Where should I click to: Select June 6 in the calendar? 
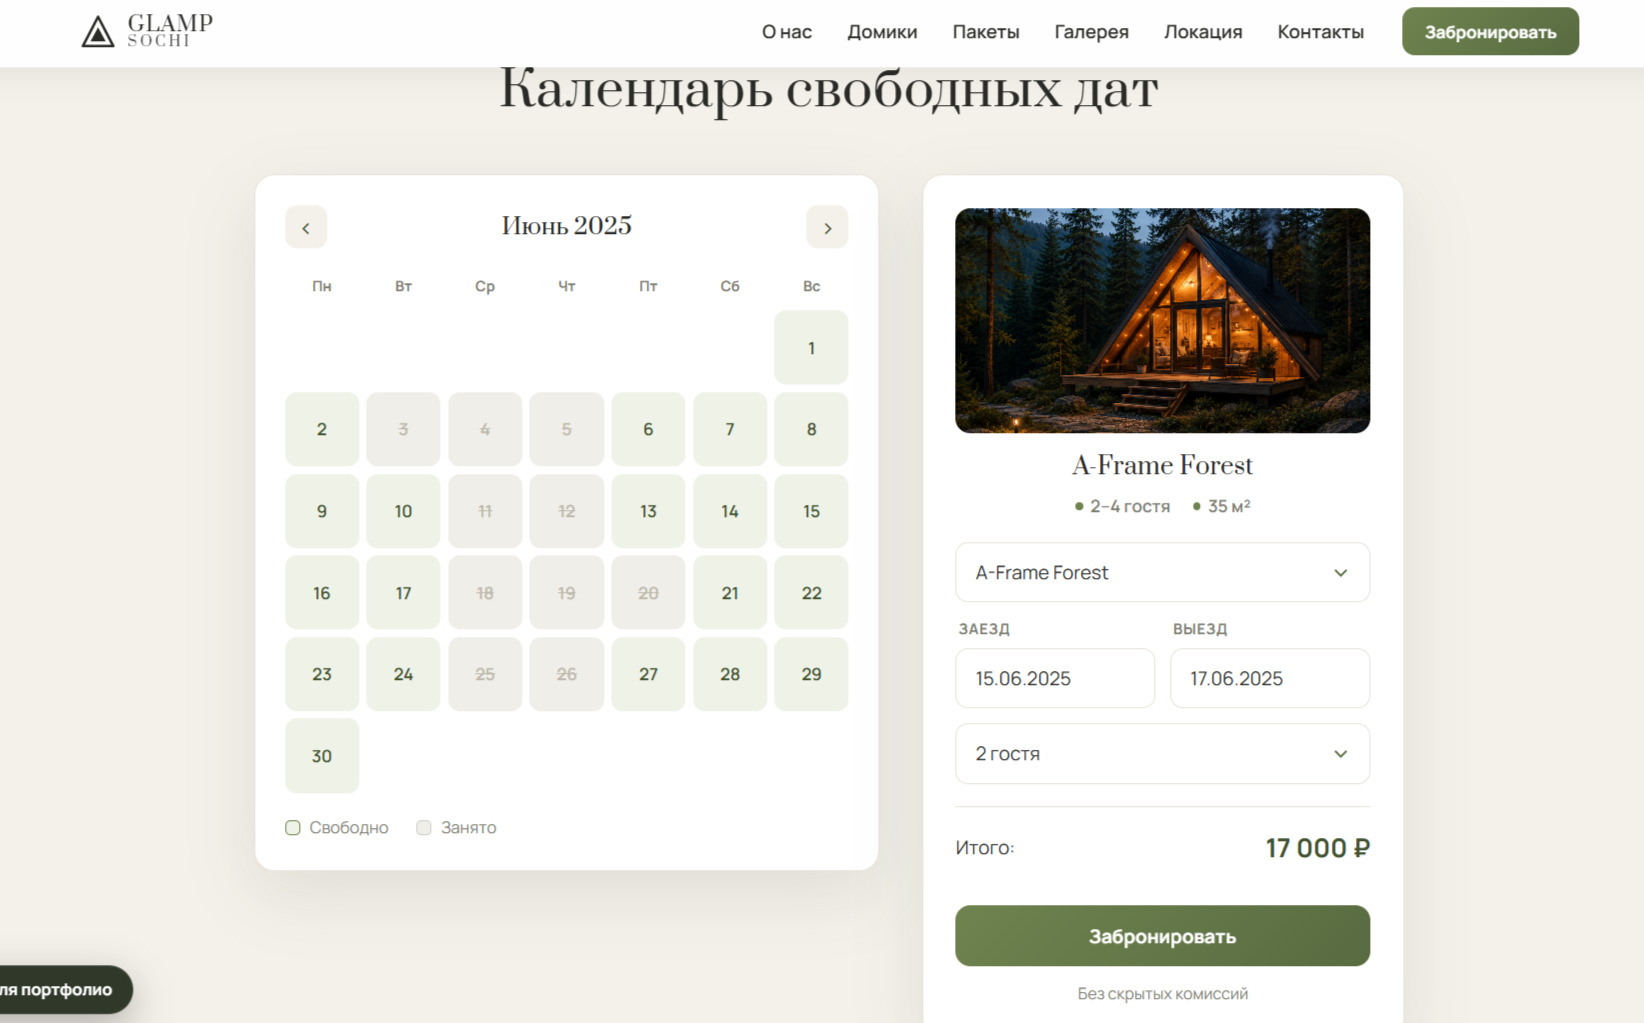pos(648,429)
